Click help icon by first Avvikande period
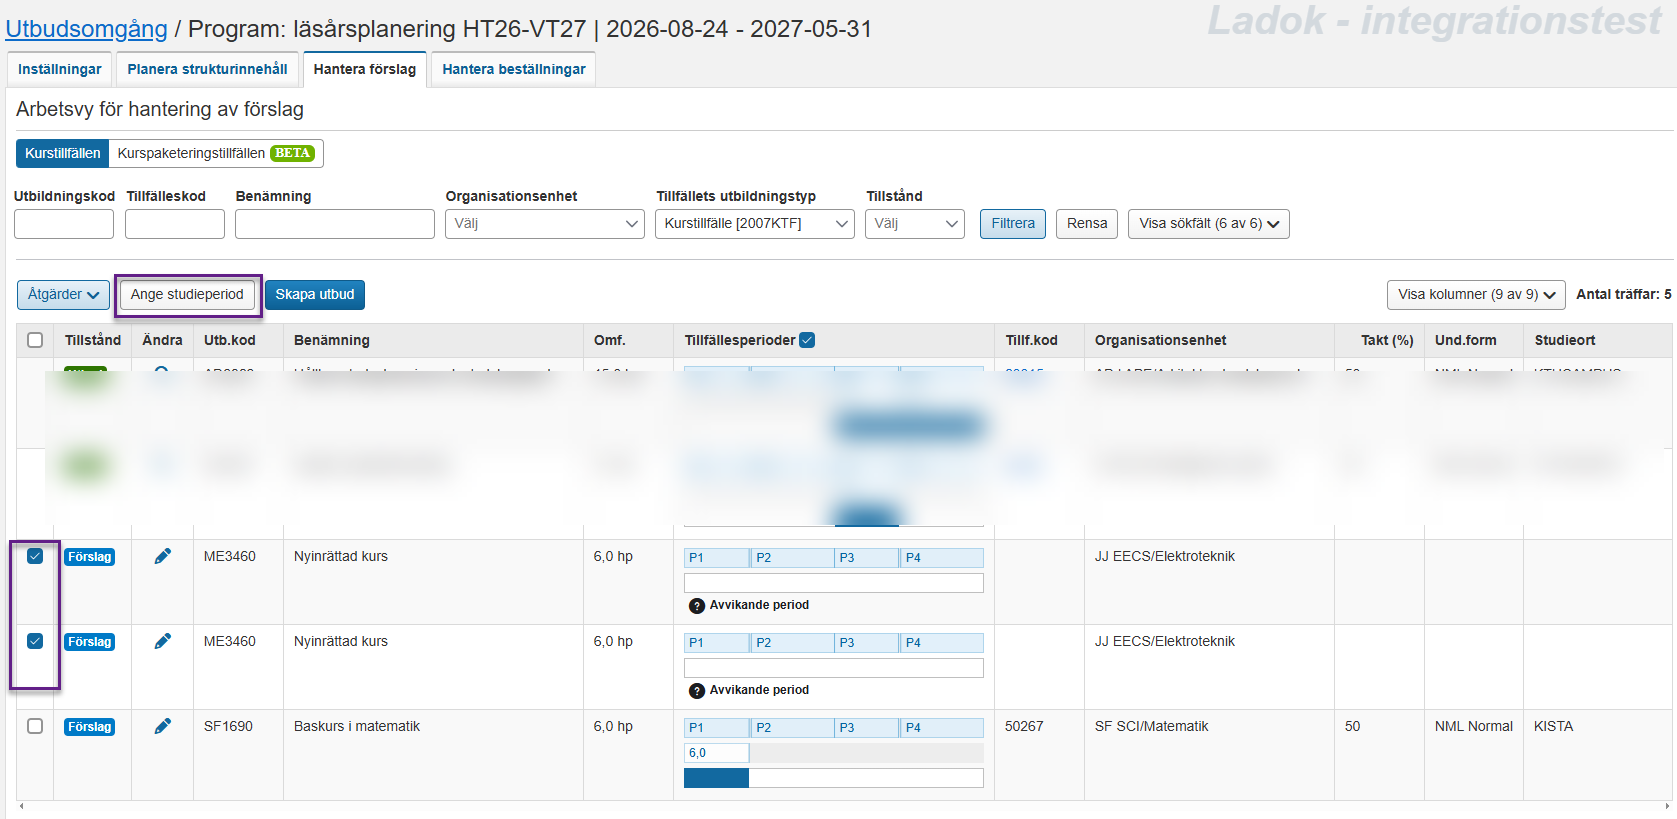Viewport: 1677px width, 819px height. coord(697,606)
